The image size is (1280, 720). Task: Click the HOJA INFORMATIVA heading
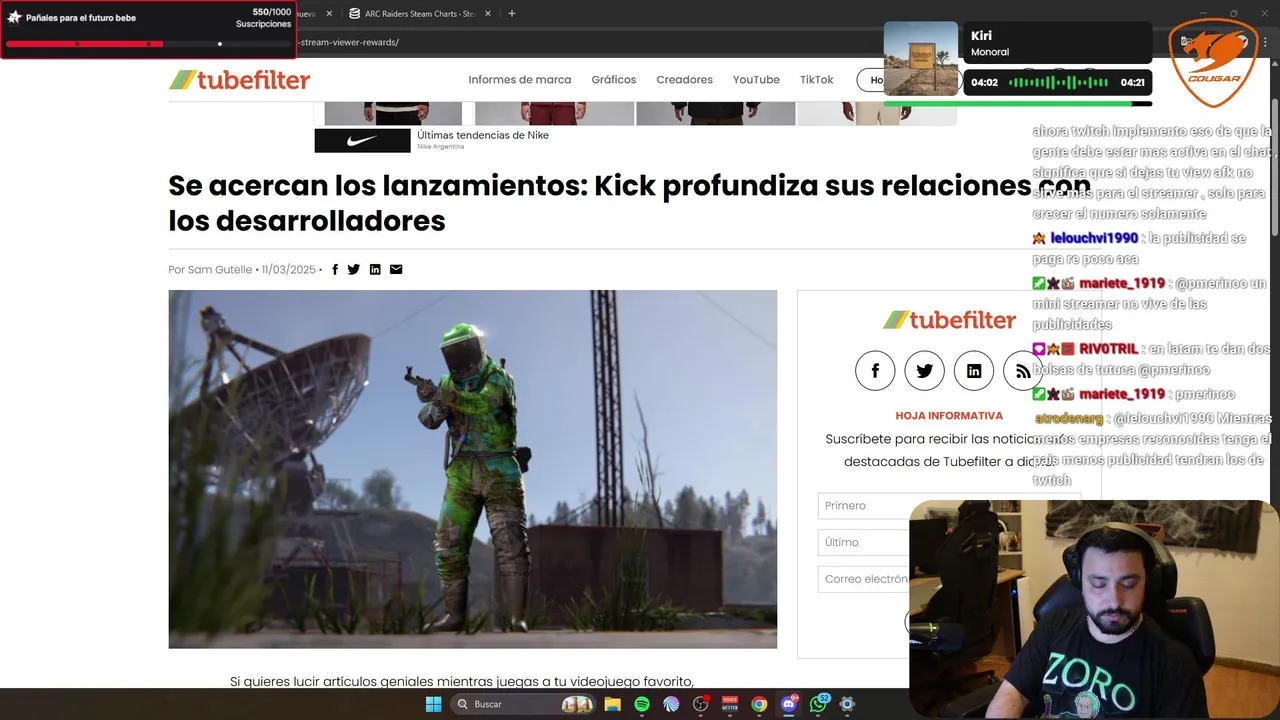point(949,416)
